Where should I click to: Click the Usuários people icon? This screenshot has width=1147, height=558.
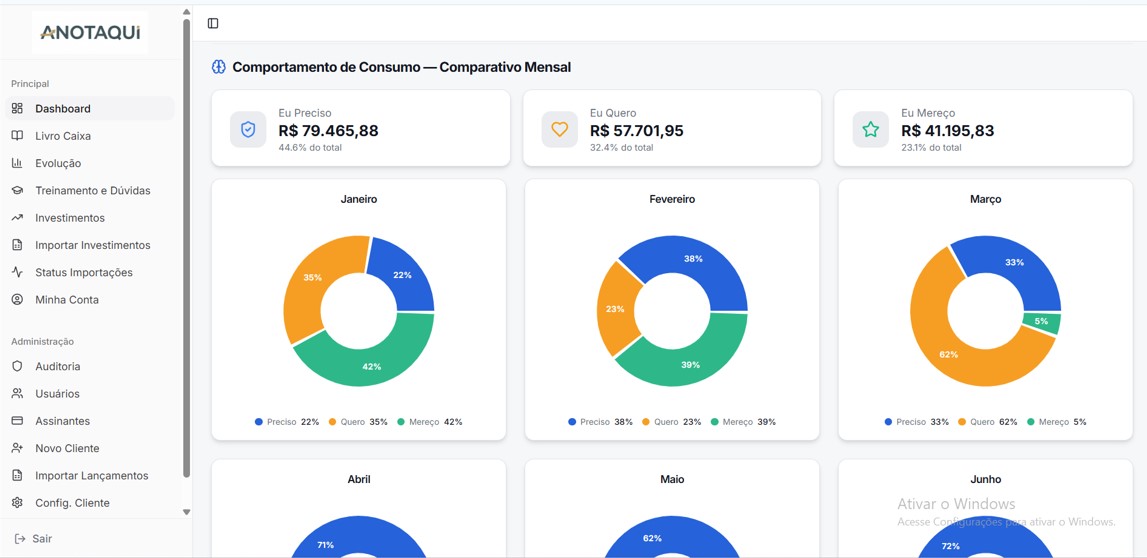[x=18, y=393]
